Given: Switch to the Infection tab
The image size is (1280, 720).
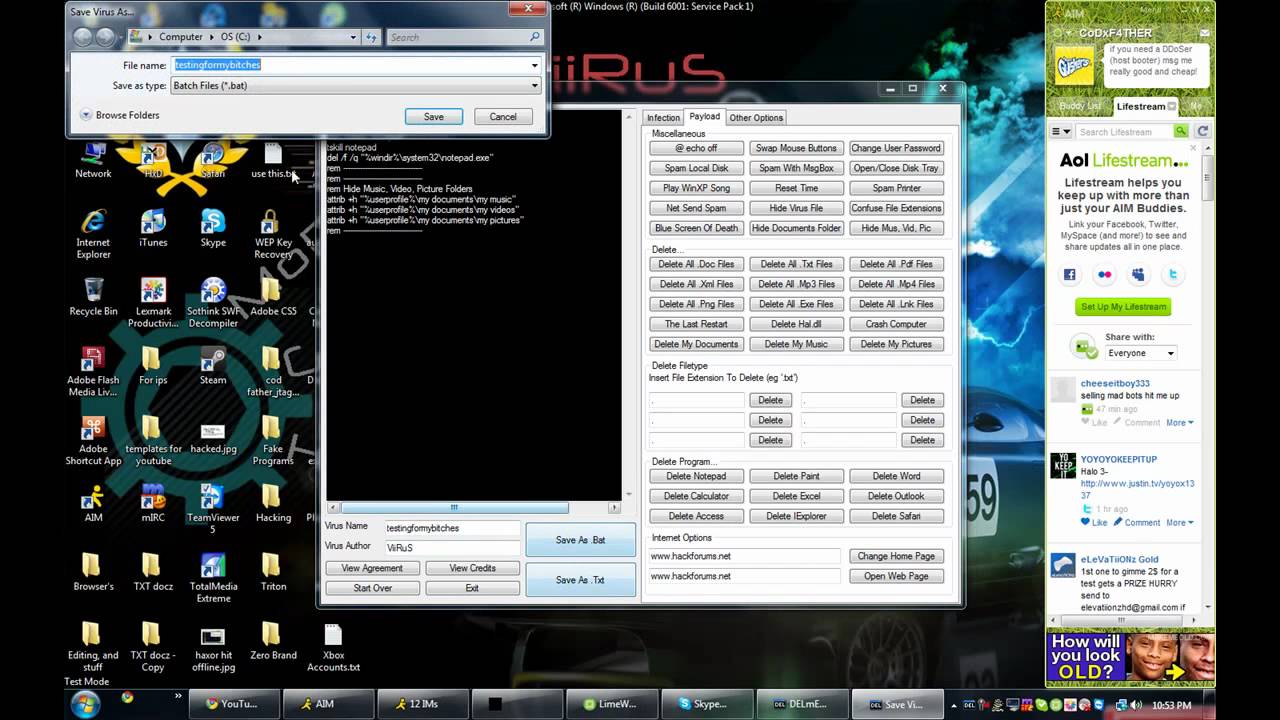Looking at the screenshot, I should tap(663, 118).
